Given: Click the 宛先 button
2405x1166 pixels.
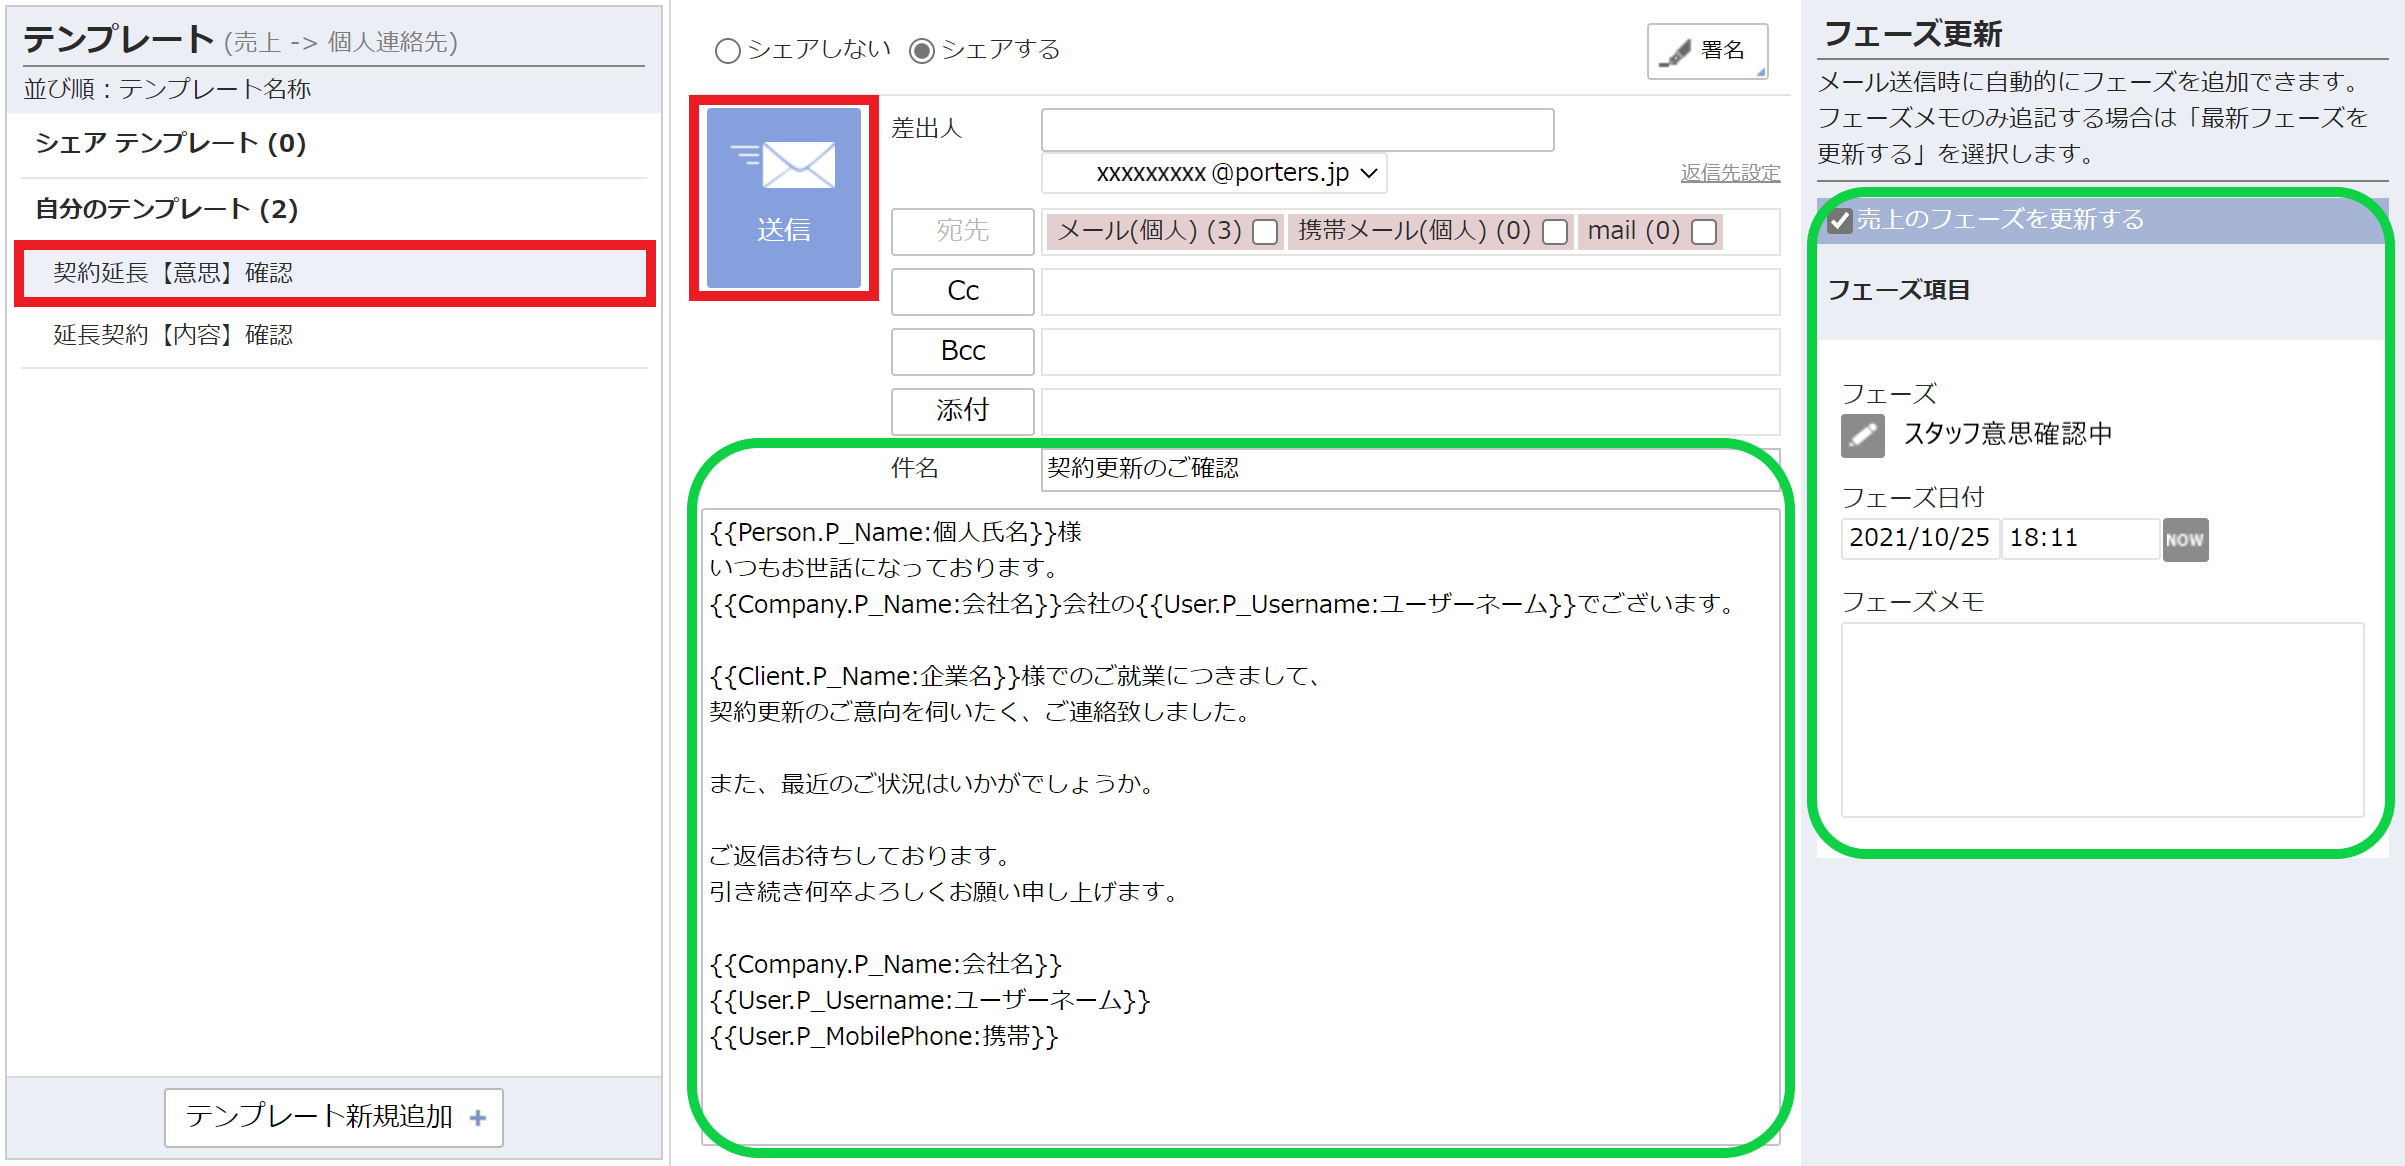Looking at the screenshot, I should [962, 231].
